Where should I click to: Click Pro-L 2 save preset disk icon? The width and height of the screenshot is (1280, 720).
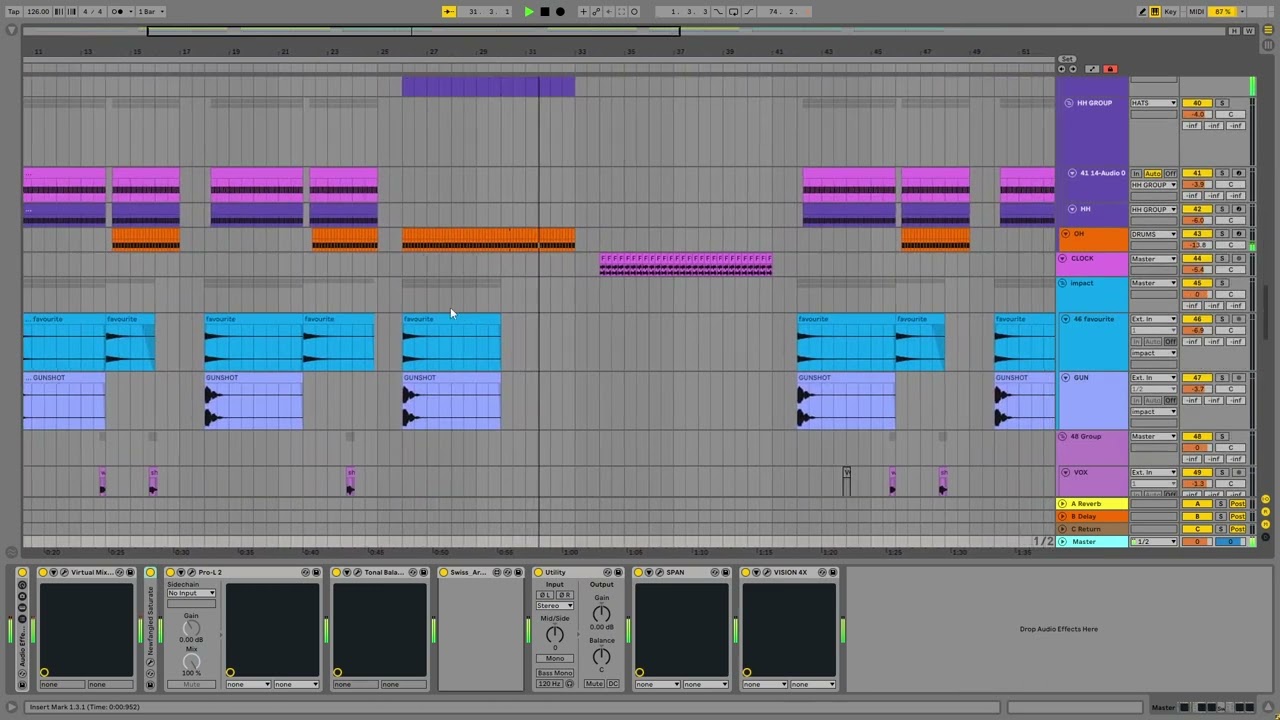pyautogui.click(x=316, y=572)
